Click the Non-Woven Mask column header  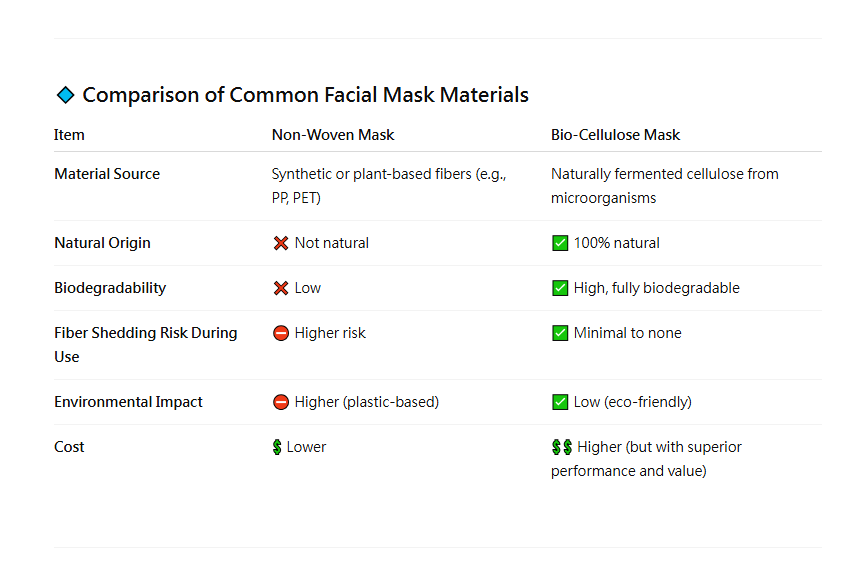pos(333,135)
